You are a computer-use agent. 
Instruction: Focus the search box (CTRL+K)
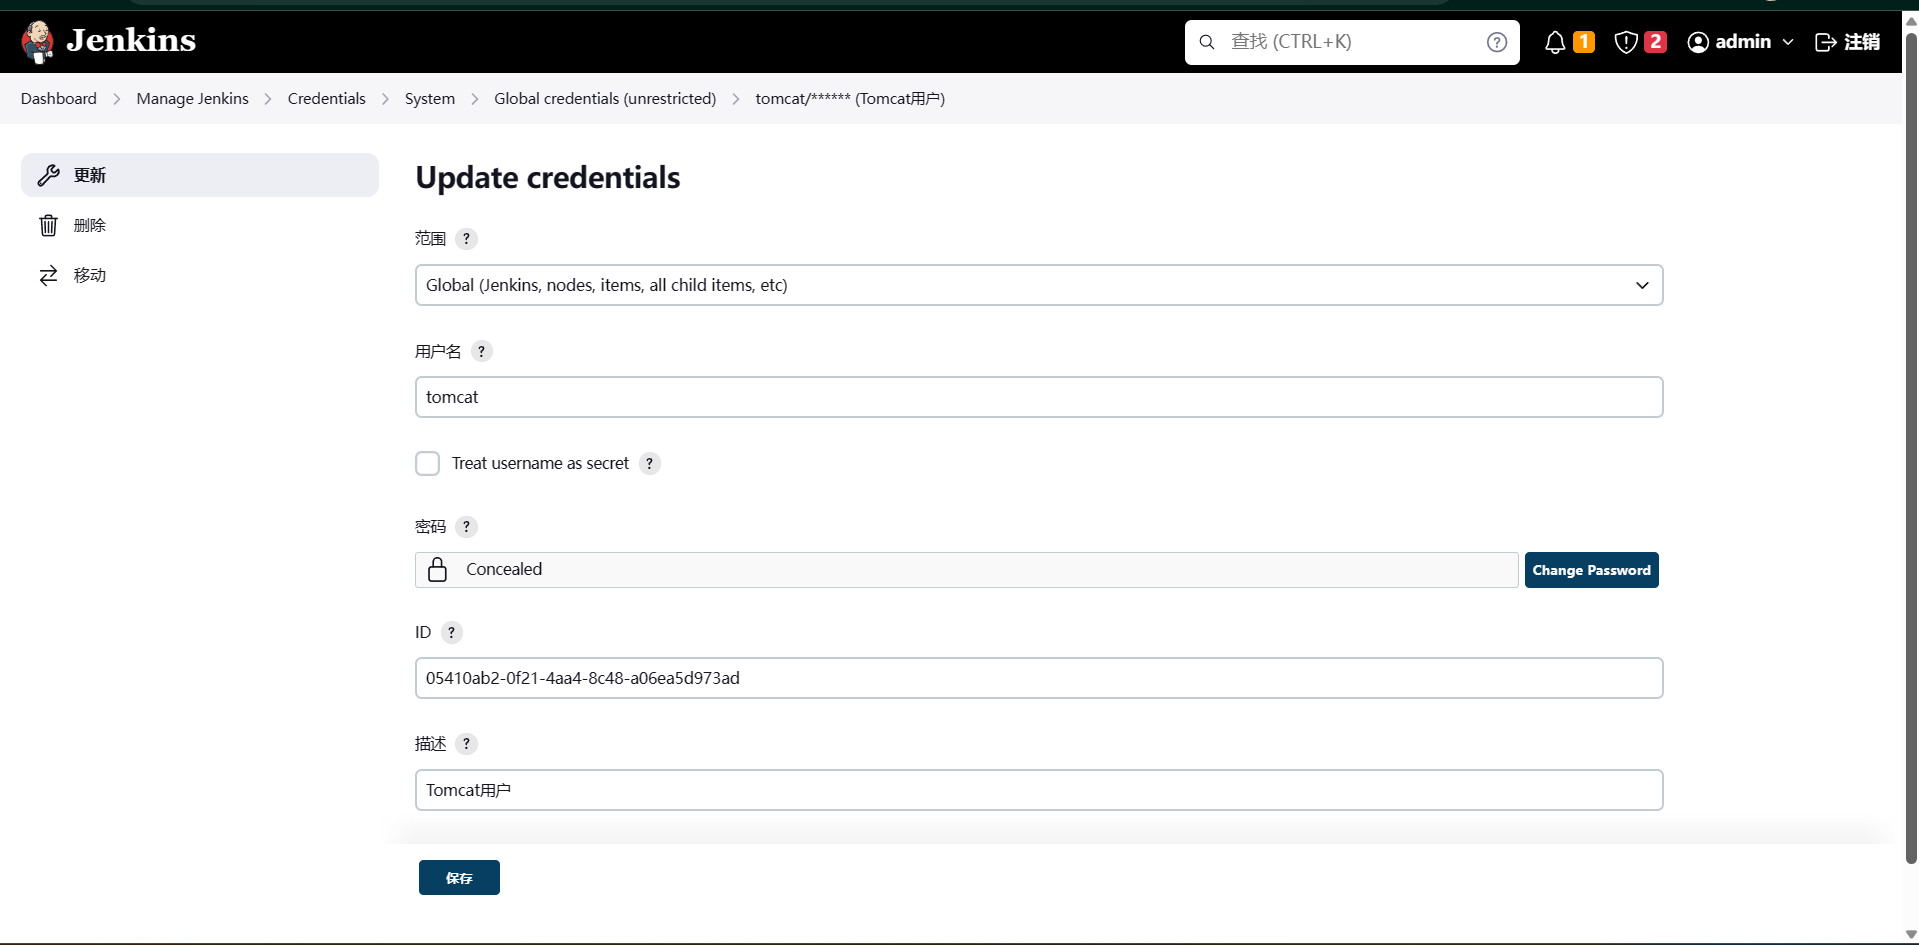[x=1352, y=42]
